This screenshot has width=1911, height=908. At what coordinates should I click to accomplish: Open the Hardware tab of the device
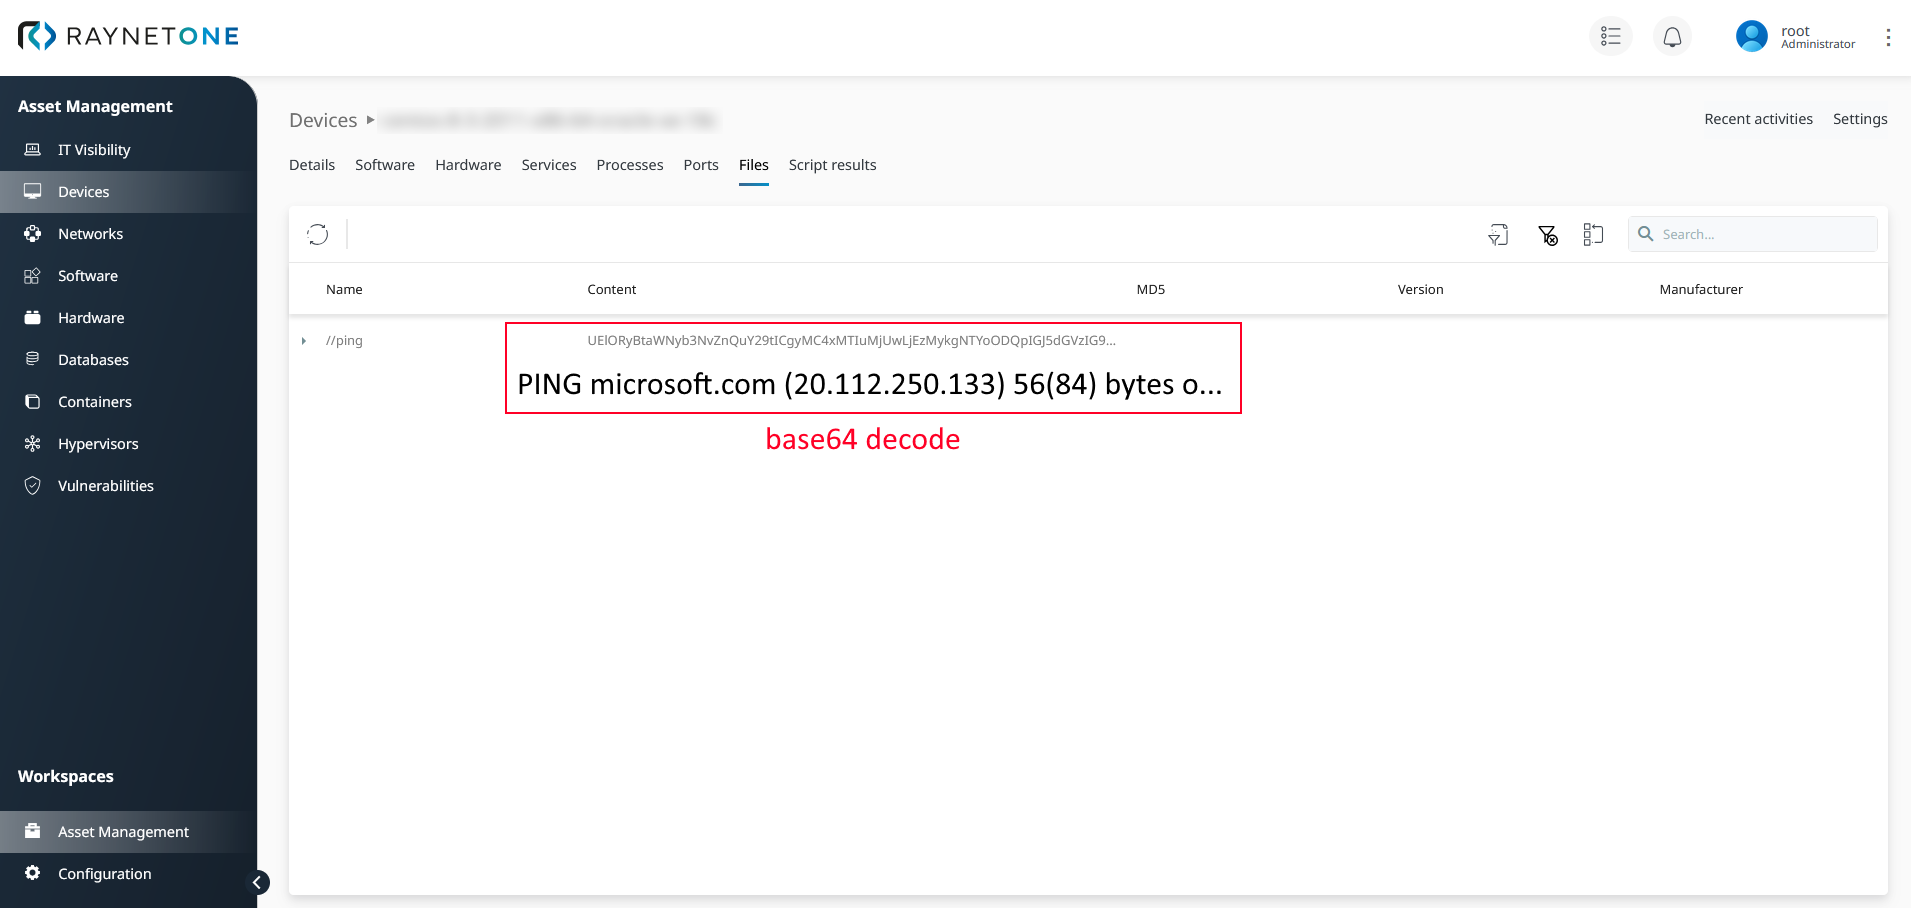click(468, 165)
